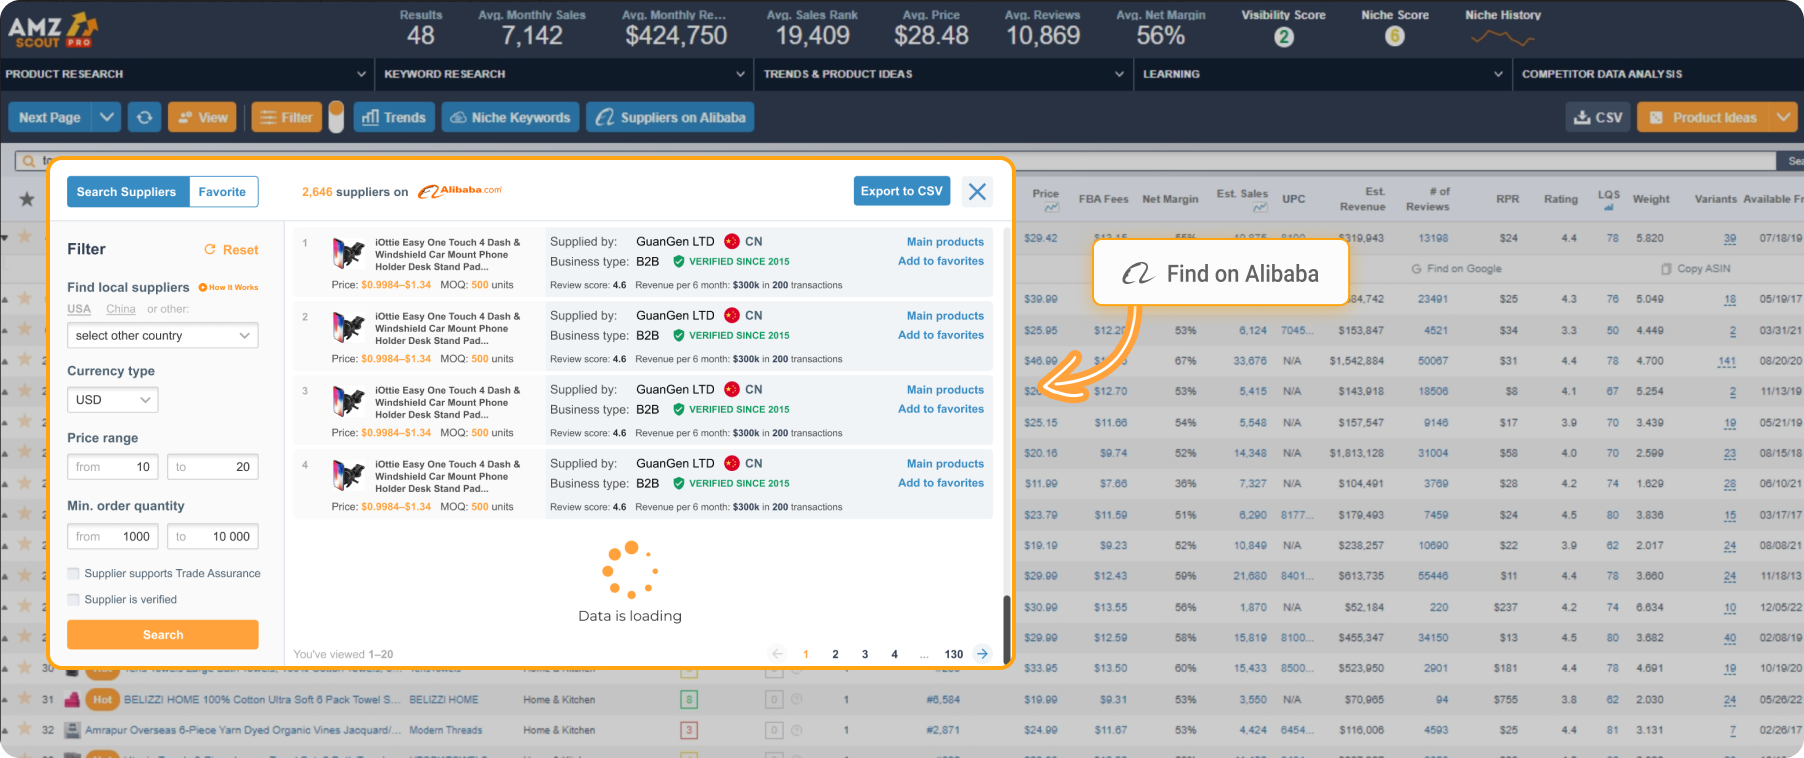
Task: Click the favorites star column header
Action: (27, 199)
